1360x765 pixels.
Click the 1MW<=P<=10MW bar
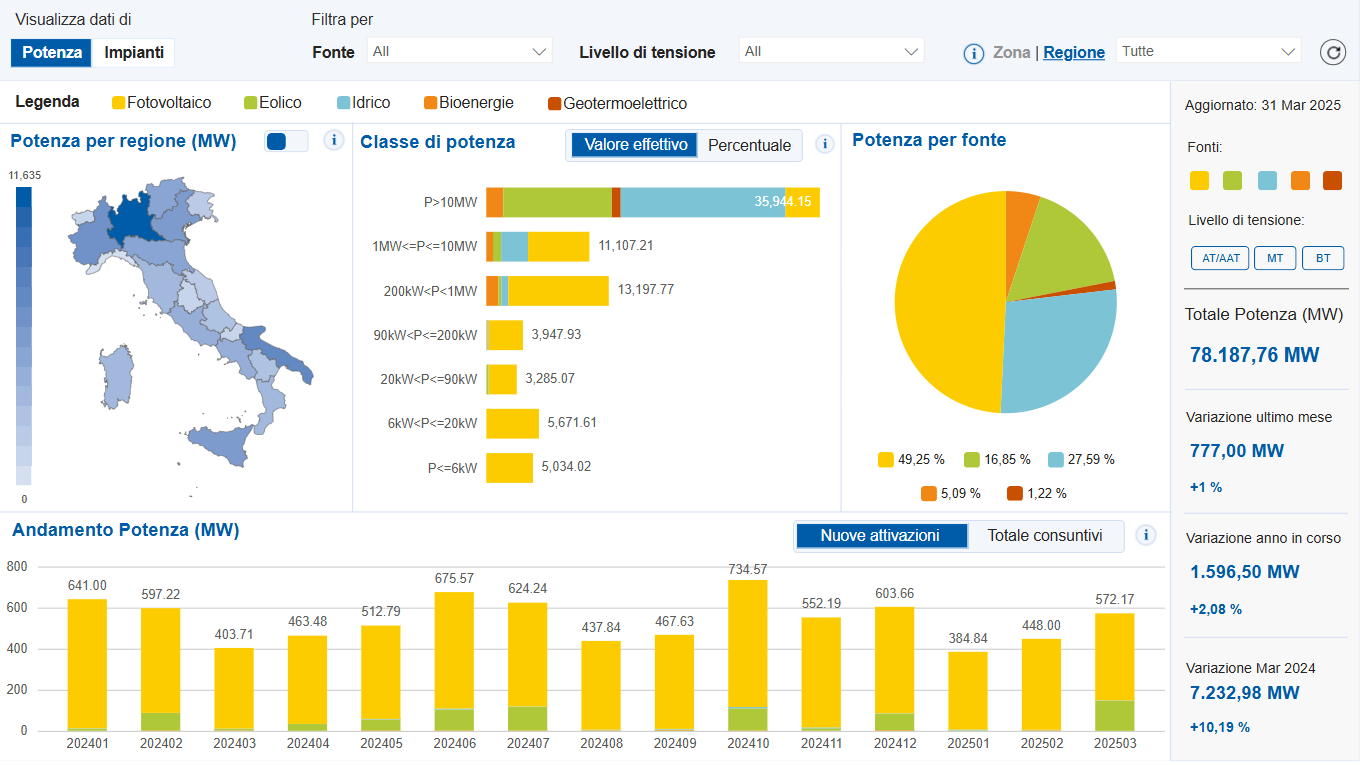pyautogui.click(x=538, y=246)
